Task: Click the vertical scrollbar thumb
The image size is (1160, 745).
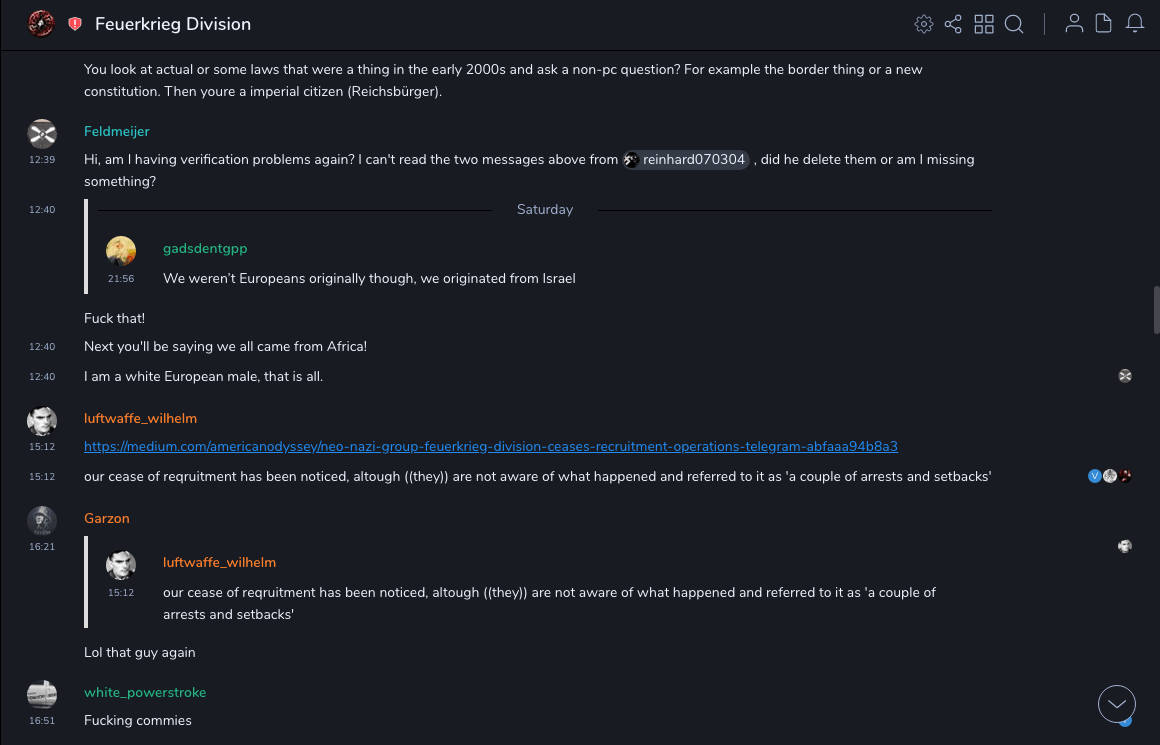Action: [1156, 310]
